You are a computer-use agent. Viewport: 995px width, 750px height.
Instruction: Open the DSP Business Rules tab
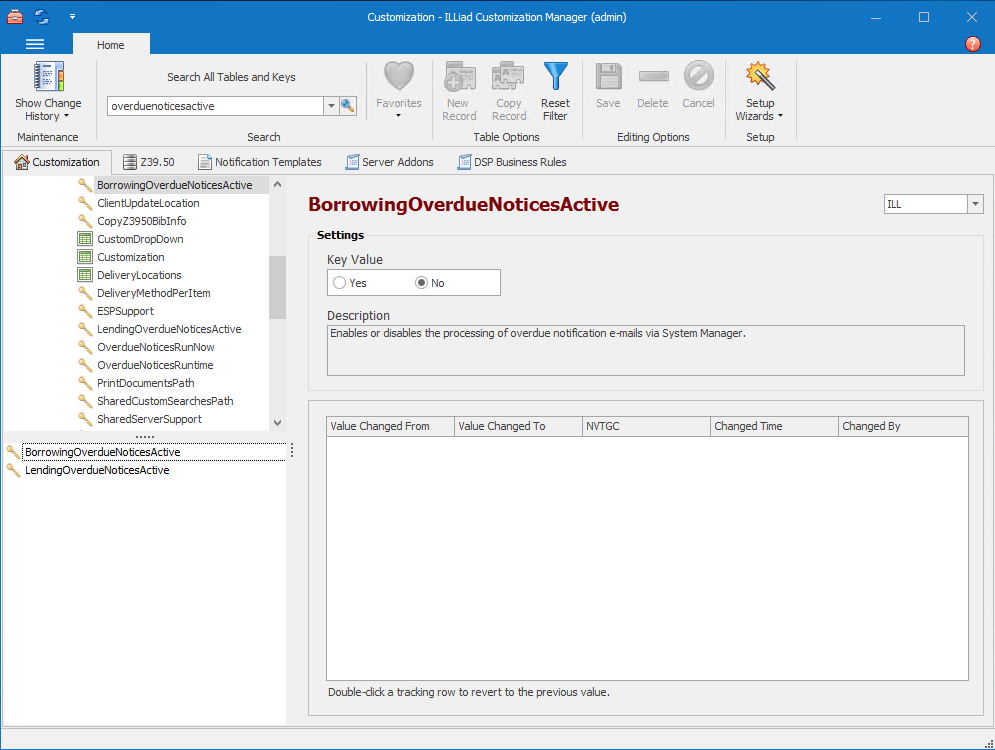pos(512,162)
